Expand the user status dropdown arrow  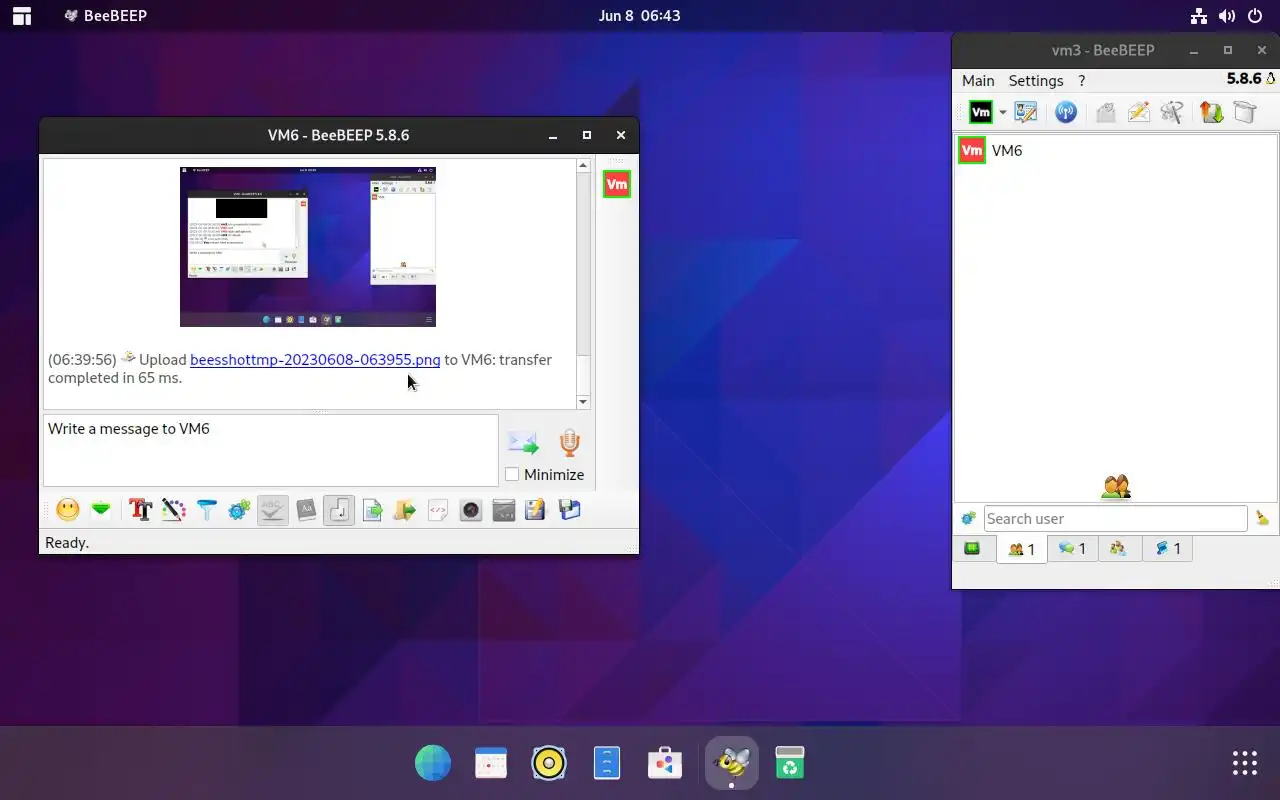pyautogui.click(x=1002, y=112)
